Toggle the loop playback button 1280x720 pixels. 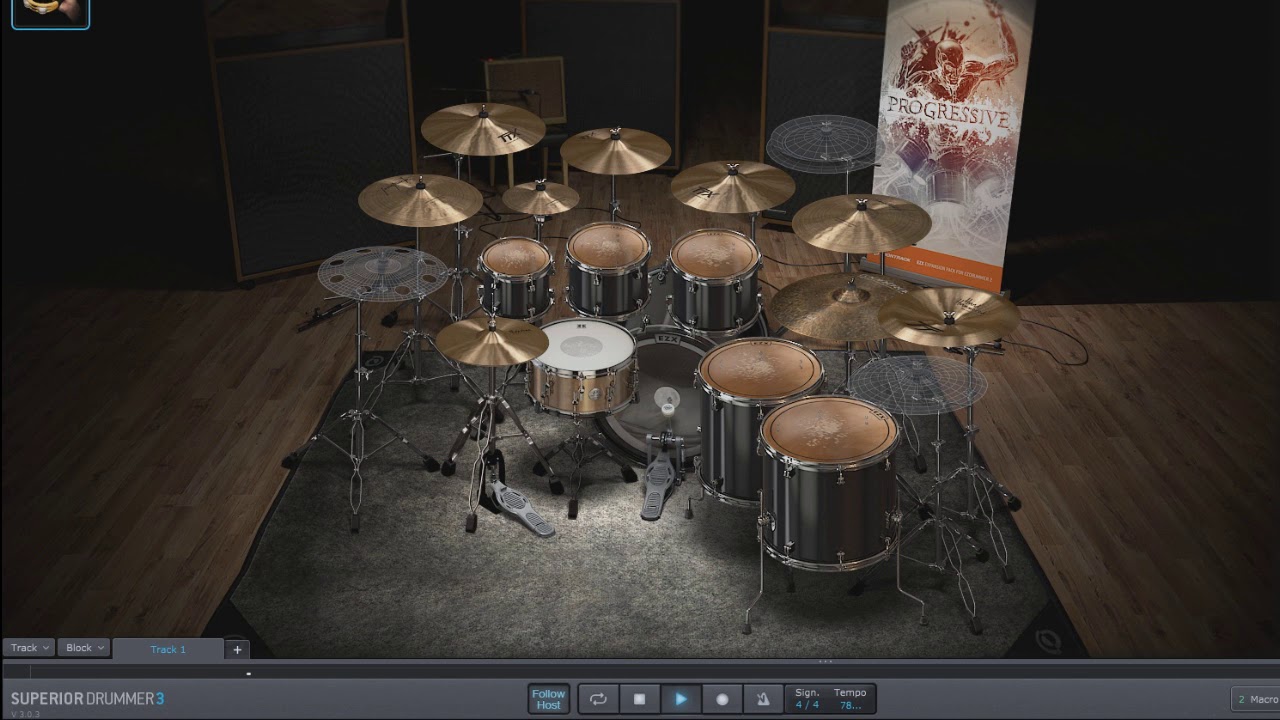tap(598, 699)
